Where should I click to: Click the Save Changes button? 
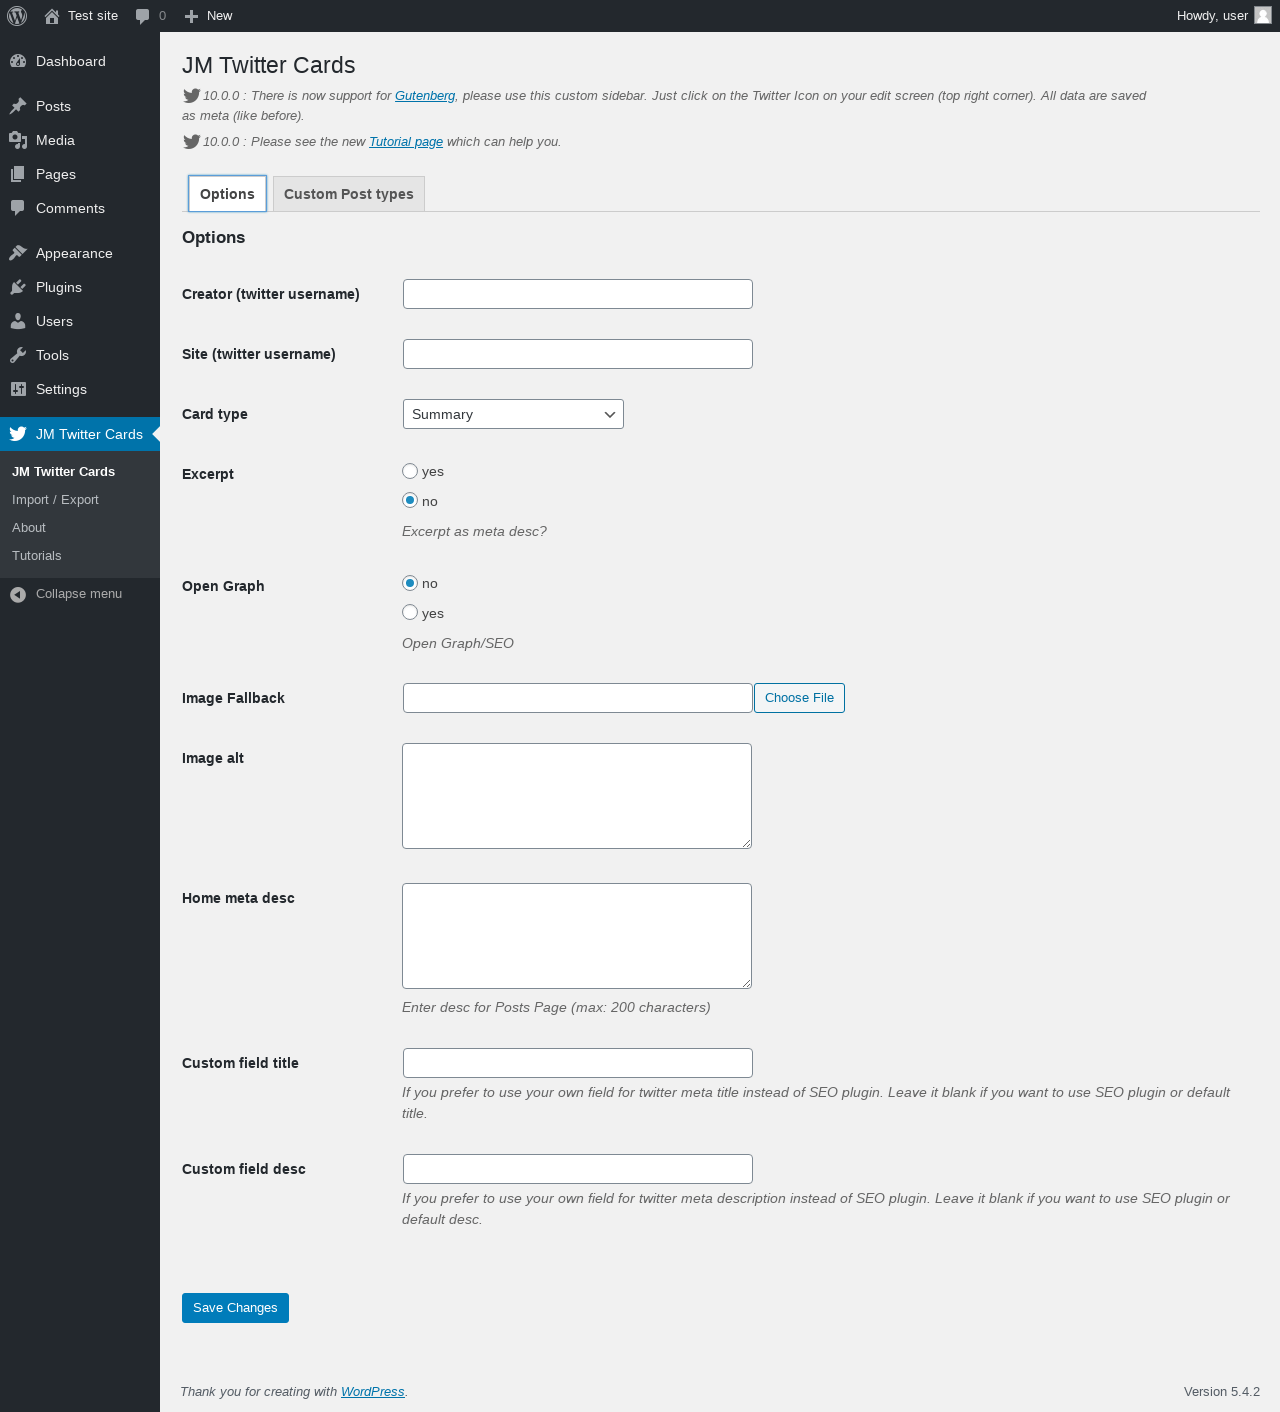[235, 1308]
